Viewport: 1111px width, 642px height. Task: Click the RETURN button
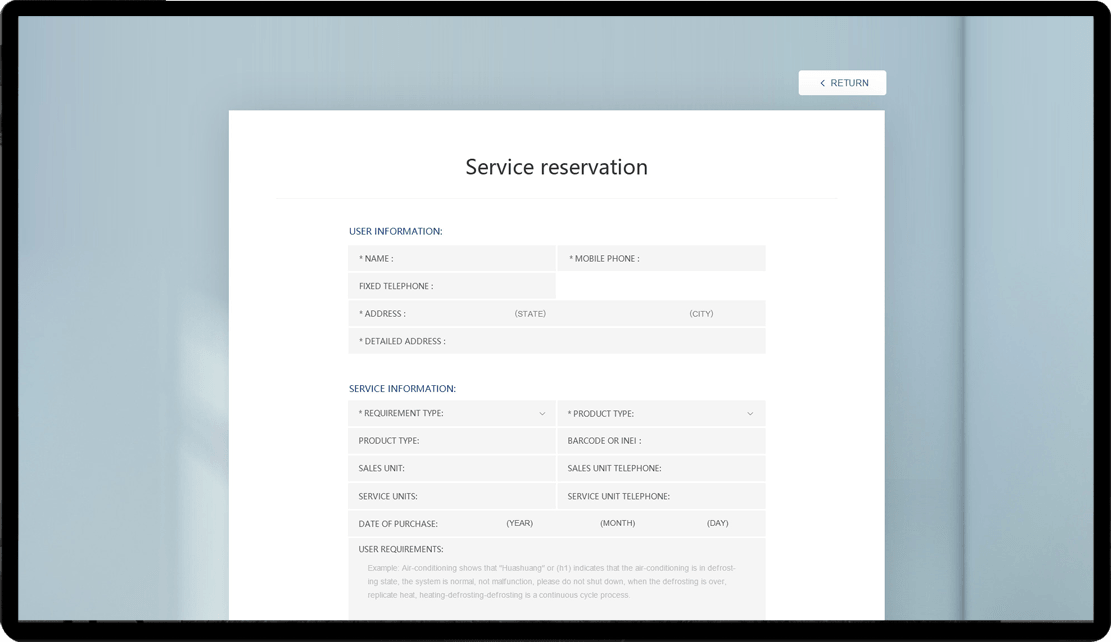(x=842, y=83)
